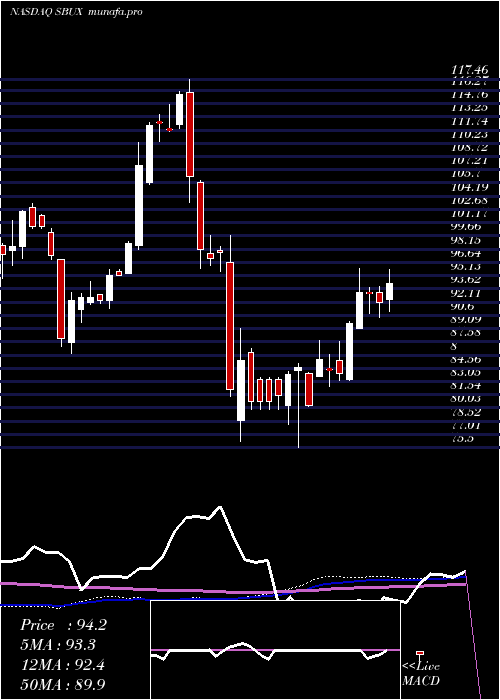Click the 50MA : 89.9 readout
The image size is (500, 700).
[x=63, y=684]
